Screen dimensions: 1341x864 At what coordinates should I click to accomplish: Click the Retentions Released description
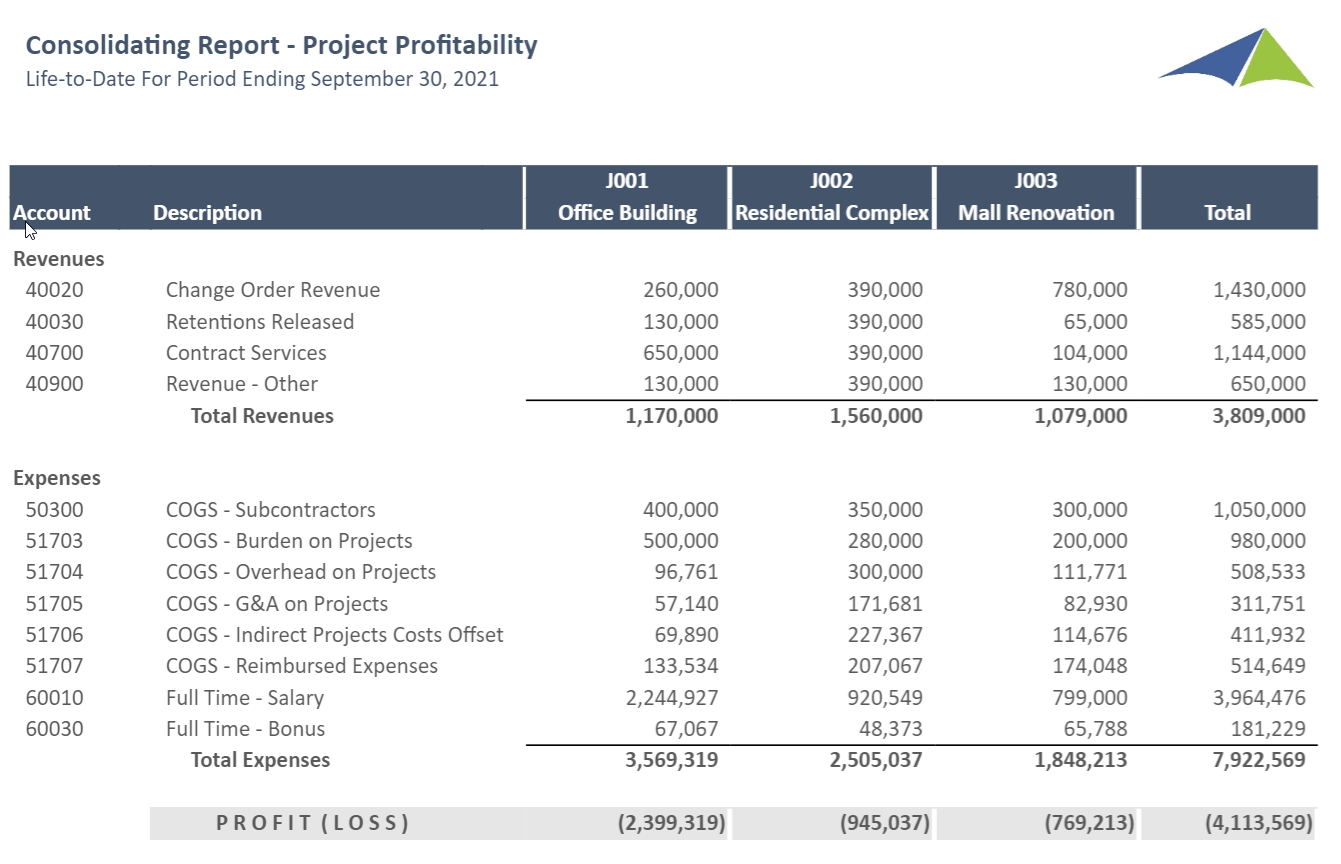point(260,322)
